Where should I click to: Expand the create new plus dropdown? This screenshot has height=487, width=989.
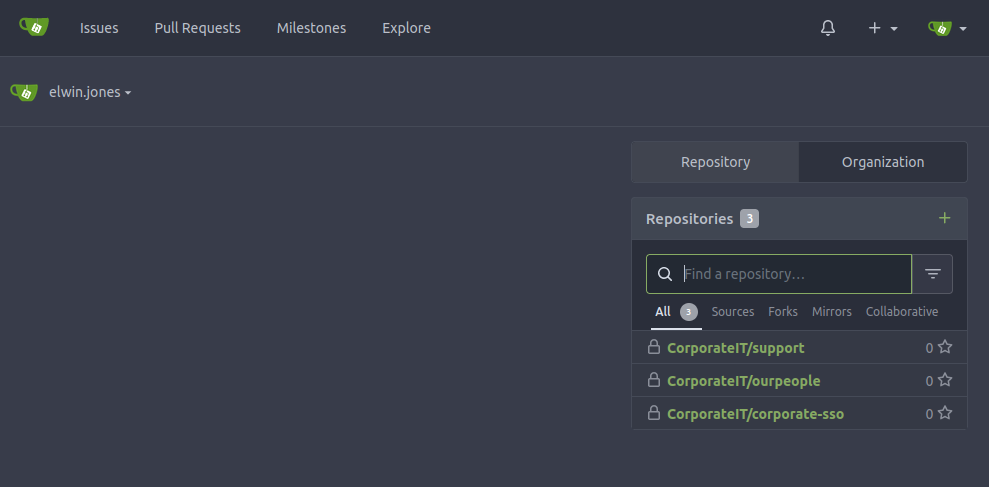tap(882, 28)
